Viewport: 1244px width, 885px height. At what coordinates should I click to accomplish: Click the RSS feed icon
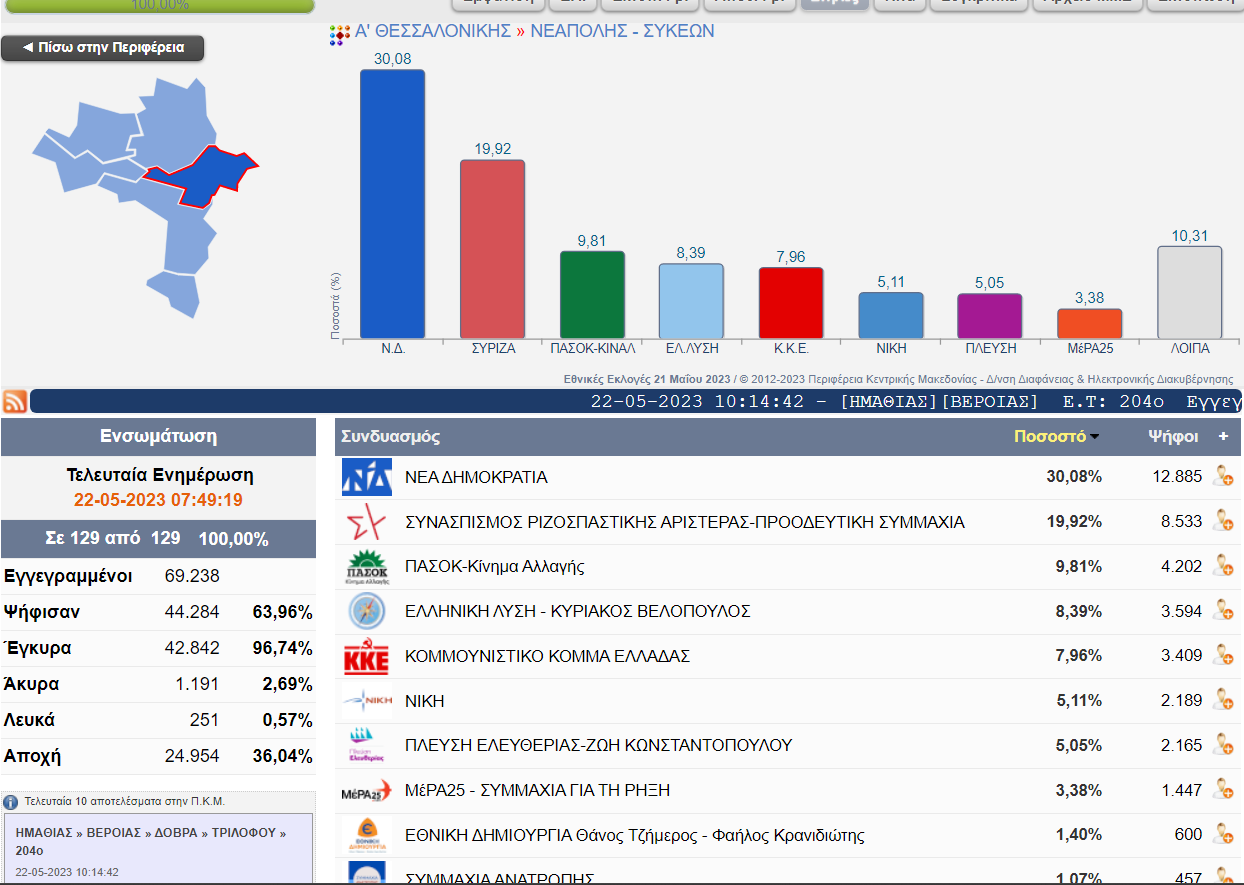click(15, 401)
